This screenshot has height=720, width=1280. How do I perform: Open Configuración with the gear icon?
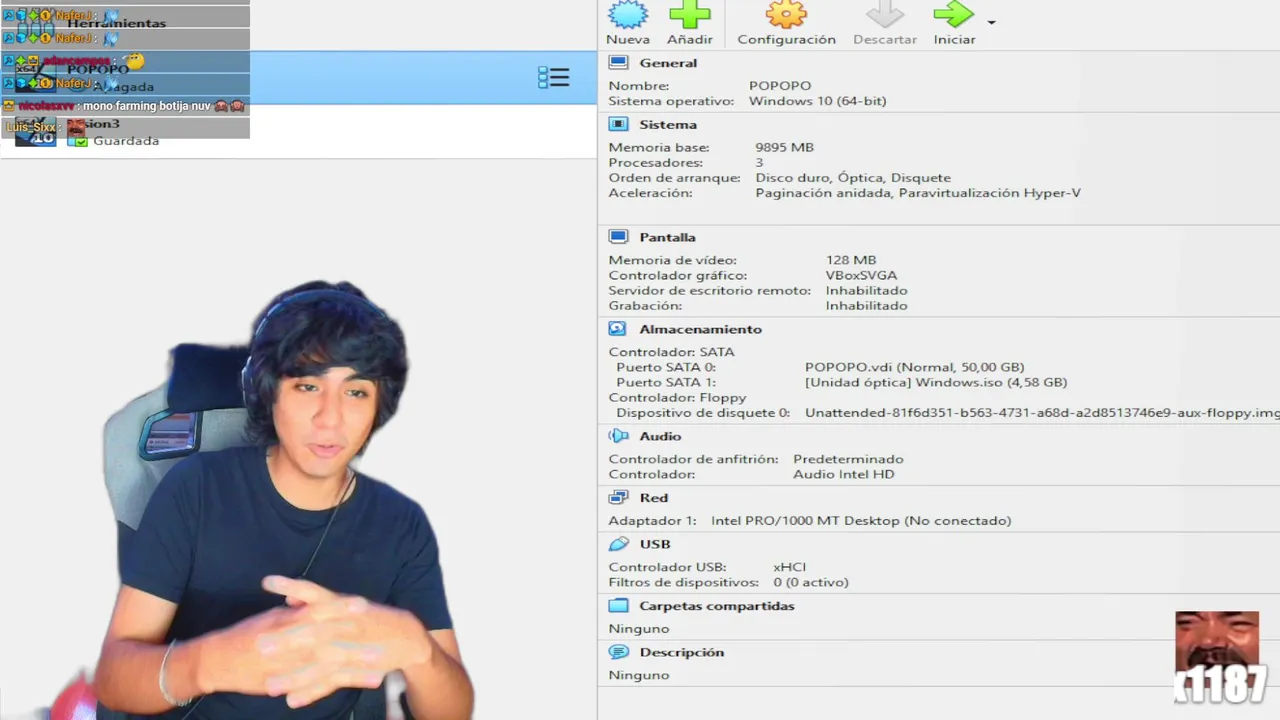tap(786, 24)
